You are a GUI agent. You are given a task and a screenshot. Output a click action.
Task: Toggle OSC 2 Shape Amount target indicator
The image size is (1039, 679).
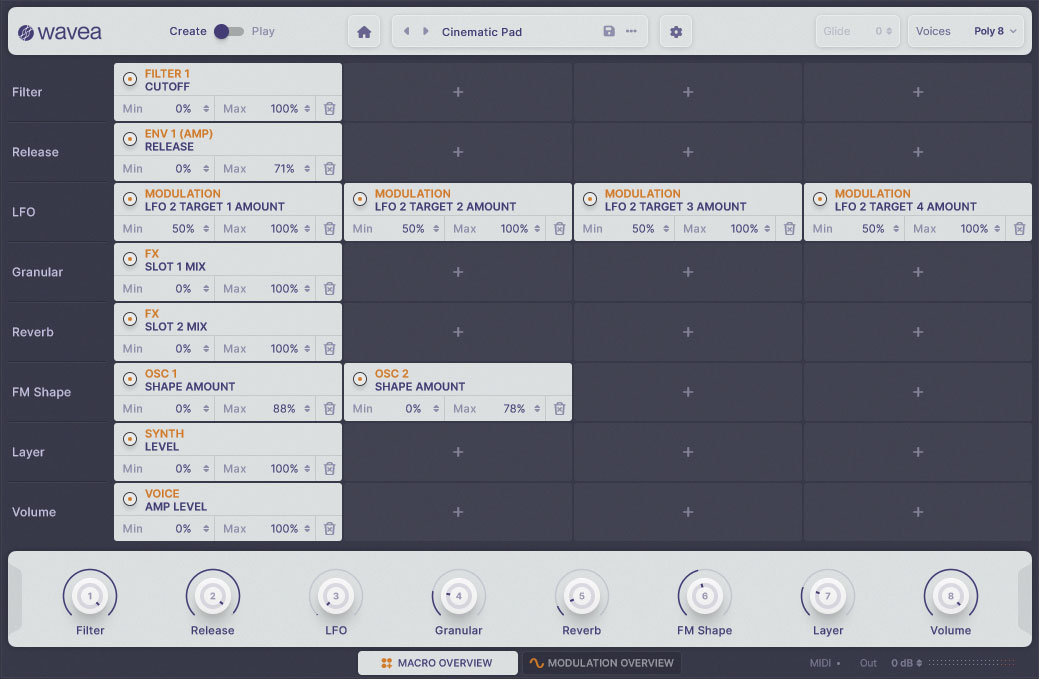[x=360, y=379]
